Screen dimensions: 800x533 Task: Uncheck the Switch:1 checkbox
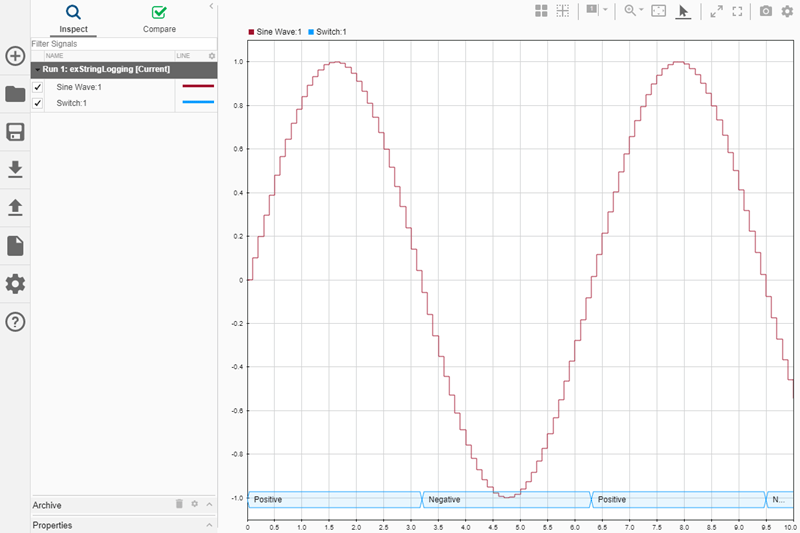pos(38,103)
